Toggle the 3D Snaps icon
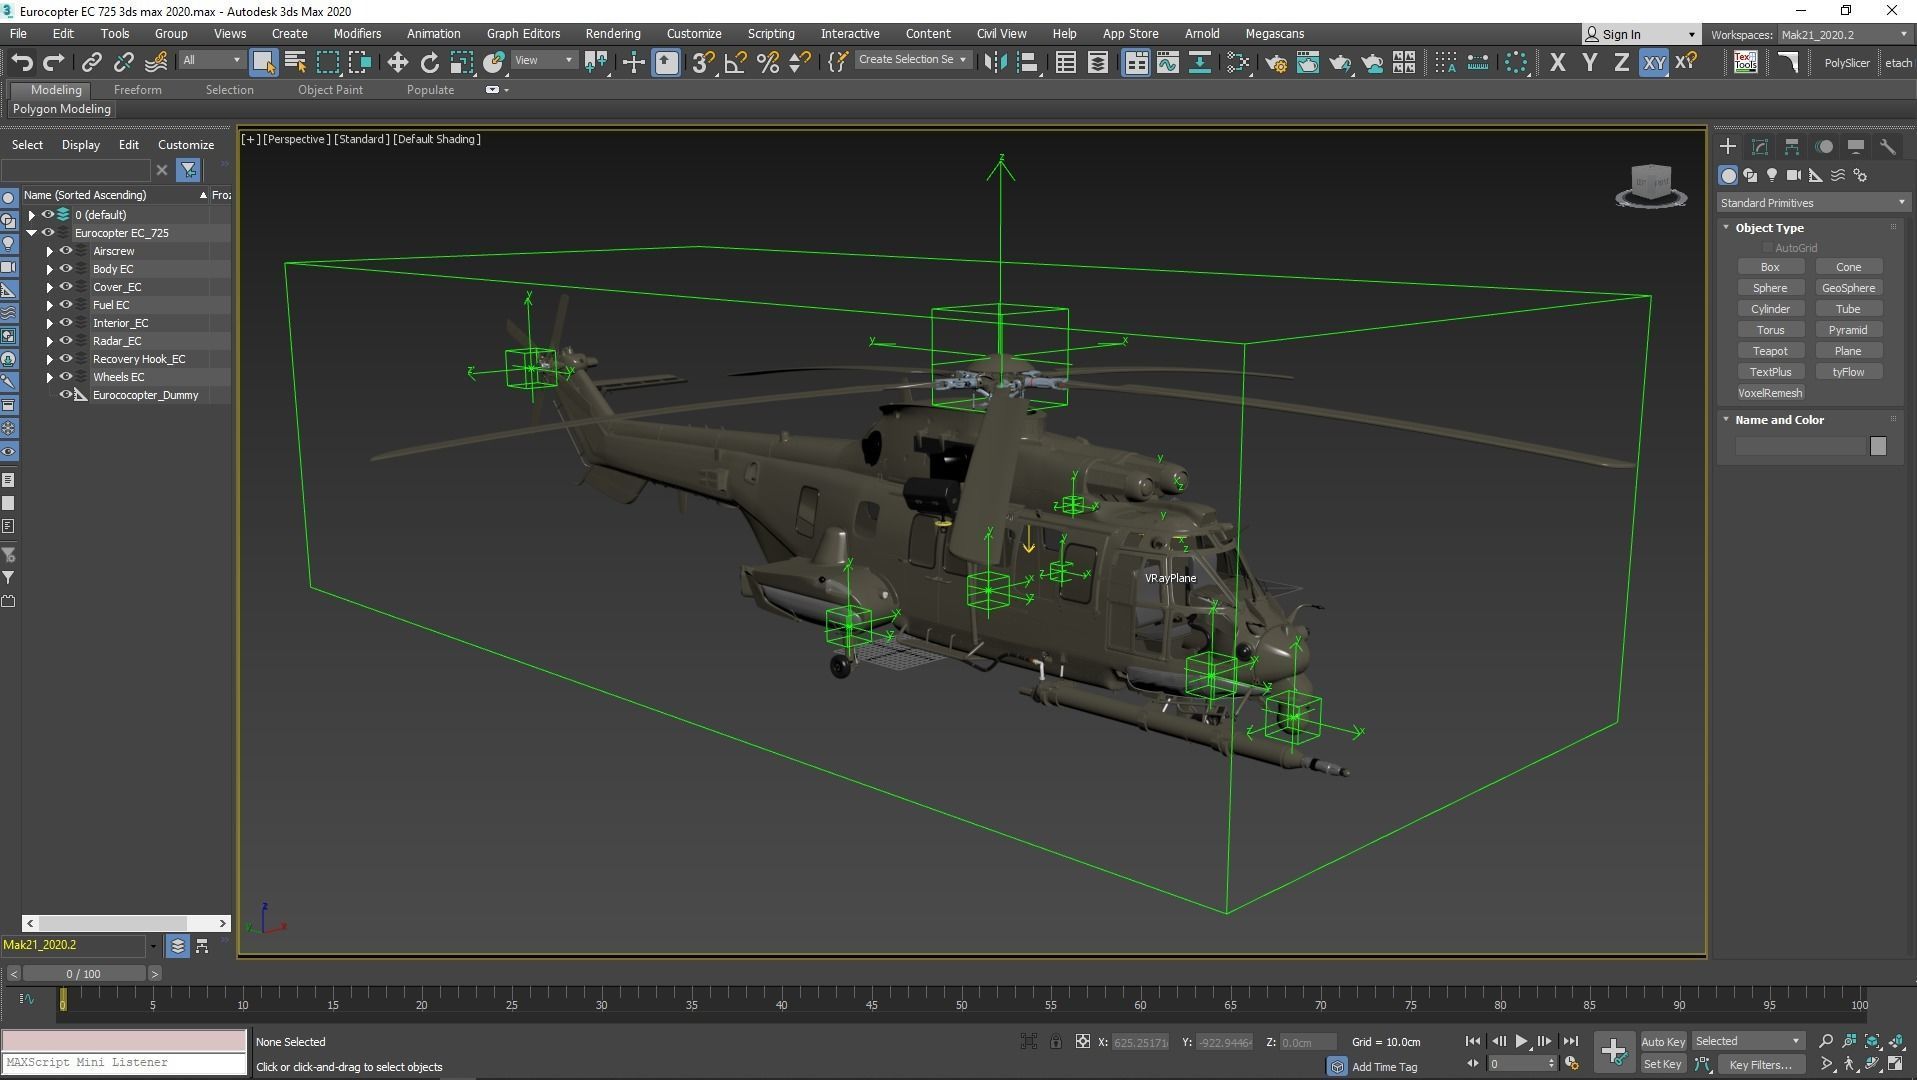 click(x=703, y=62)
